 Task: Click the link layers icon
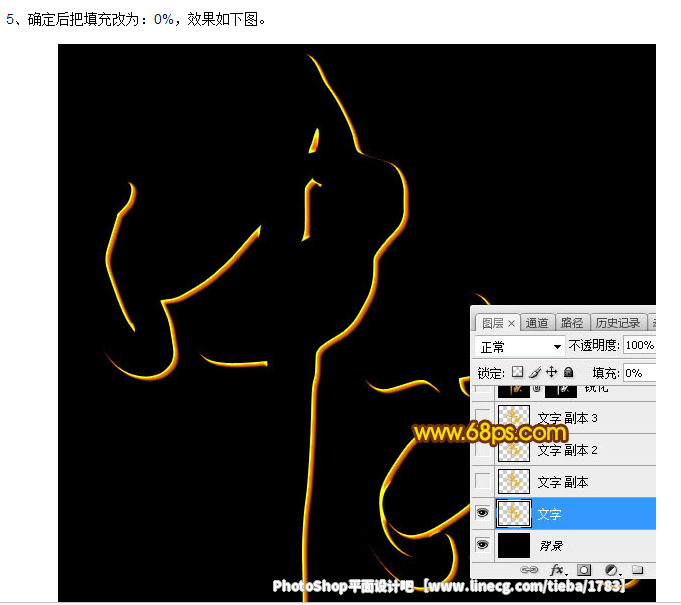531,569
